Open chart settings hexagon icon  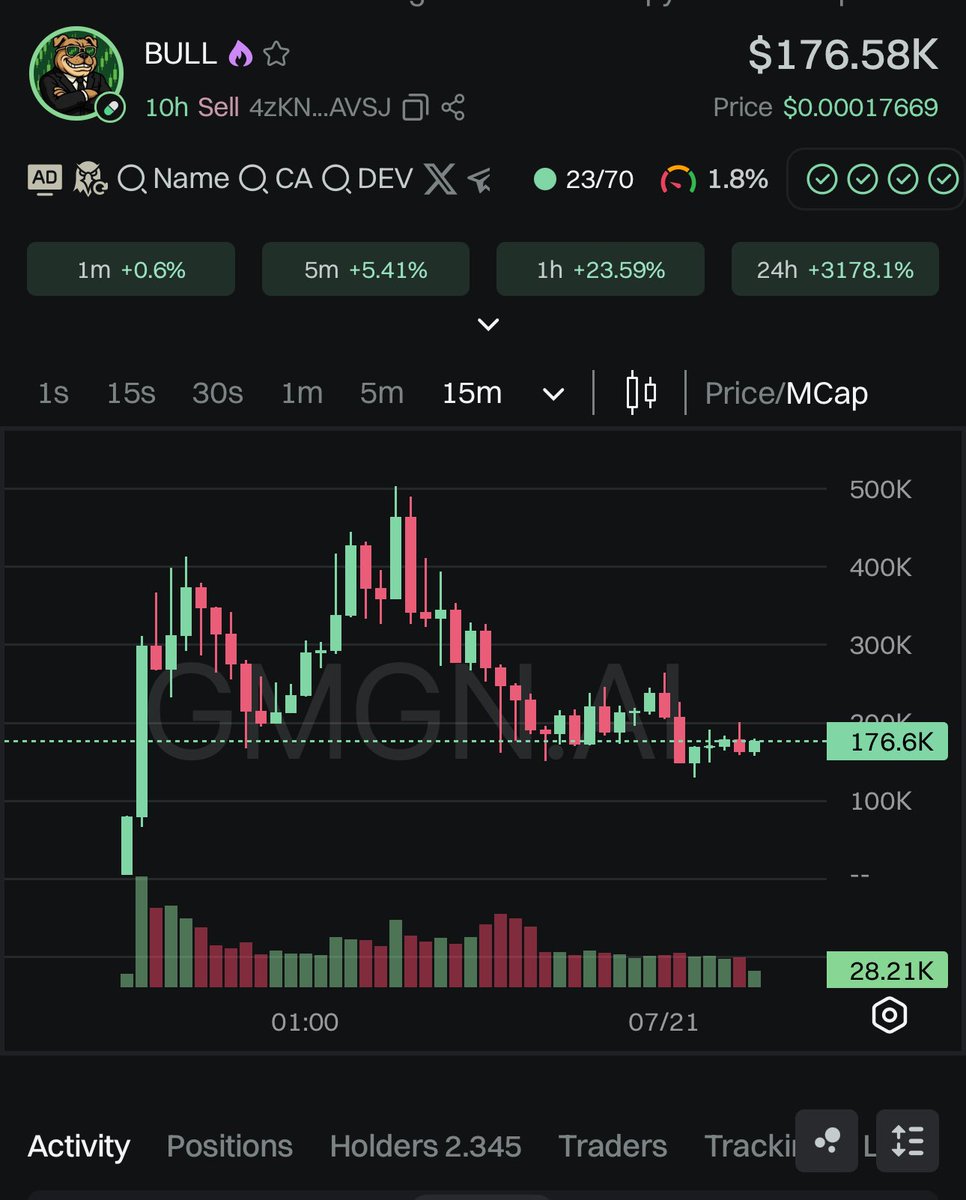[x=889, y=1016]
